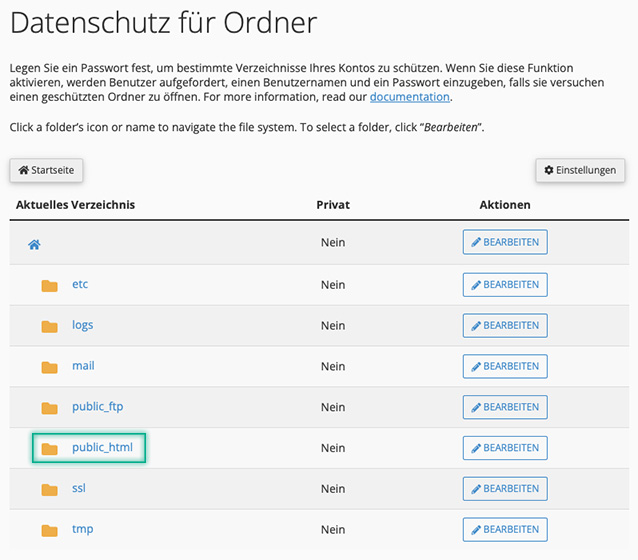Screen dimensions: 638x560
Task: Go to Startseite via the button
Action: click(46, 170)
